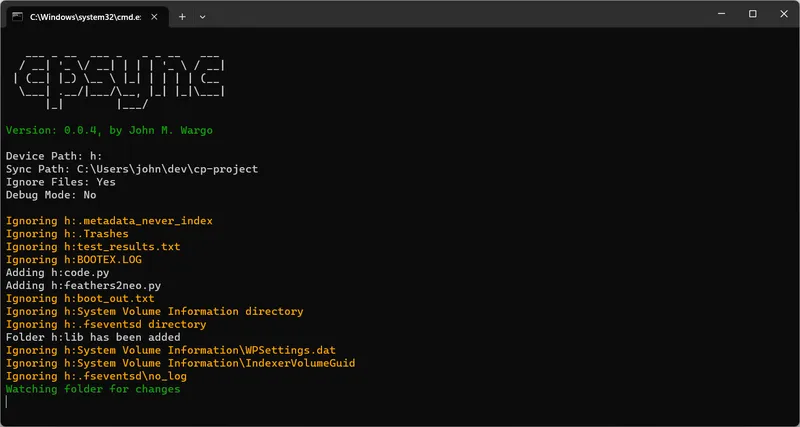The width and height of the screenshot is (800, 427).
Task: Click 'Ignoring h:BOOTEX.LOG' line
Action: 73,260
